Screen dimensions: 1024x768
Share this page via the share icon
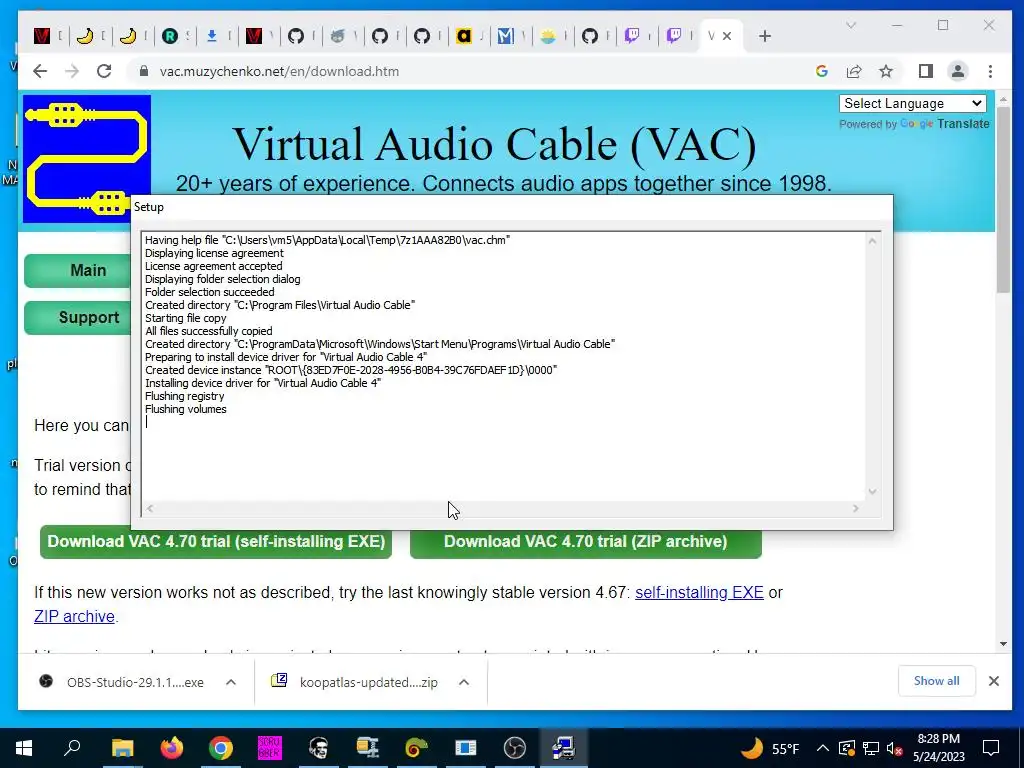[854, 71]
